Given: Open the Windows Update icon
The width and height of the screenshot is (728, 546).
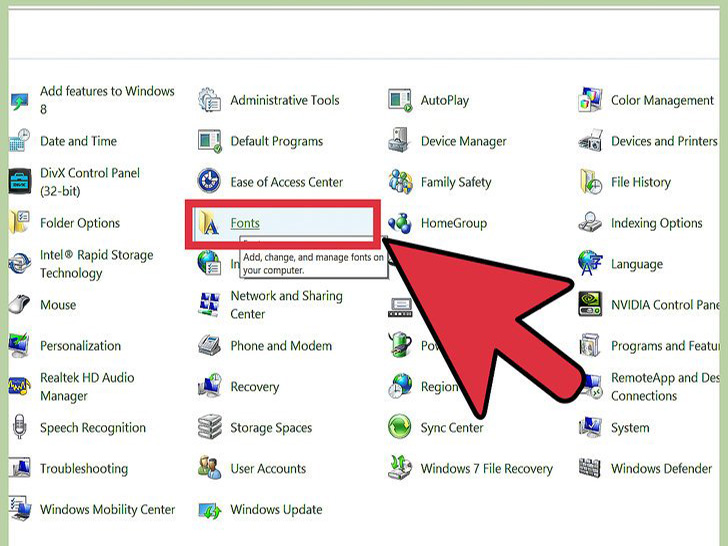Looking at the screenshot, I should 210,510.
